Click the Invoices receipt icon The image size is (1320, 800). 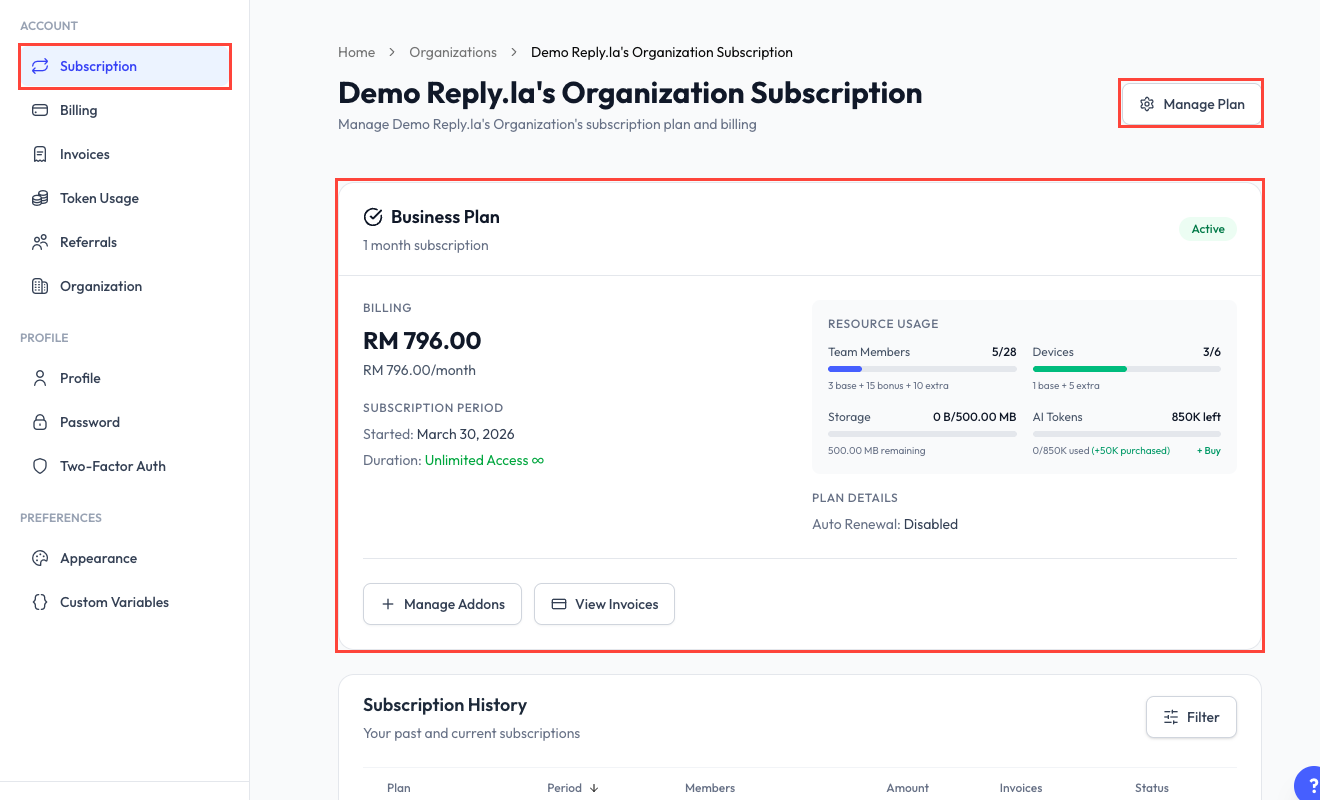tap(40, 154)
